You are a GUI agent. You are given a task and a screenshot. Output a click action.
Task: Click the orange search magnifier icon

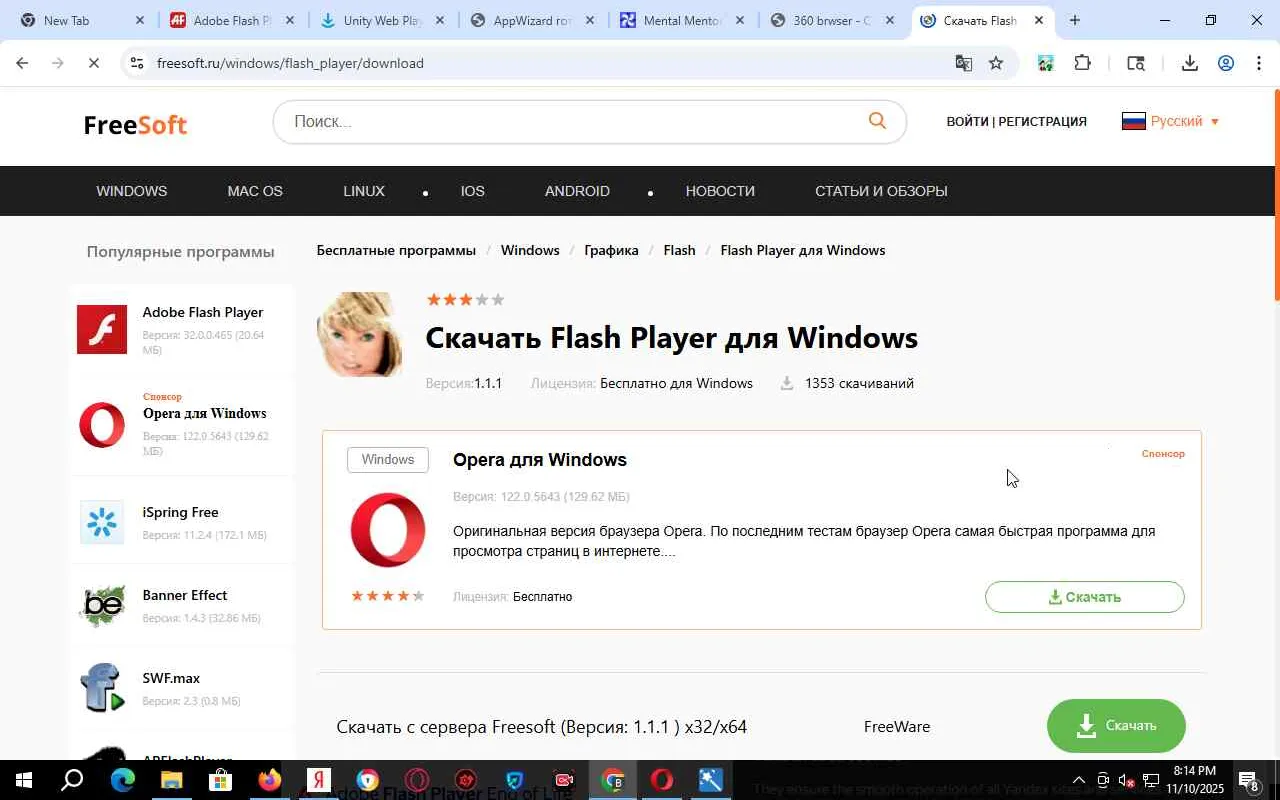(877, 121)
